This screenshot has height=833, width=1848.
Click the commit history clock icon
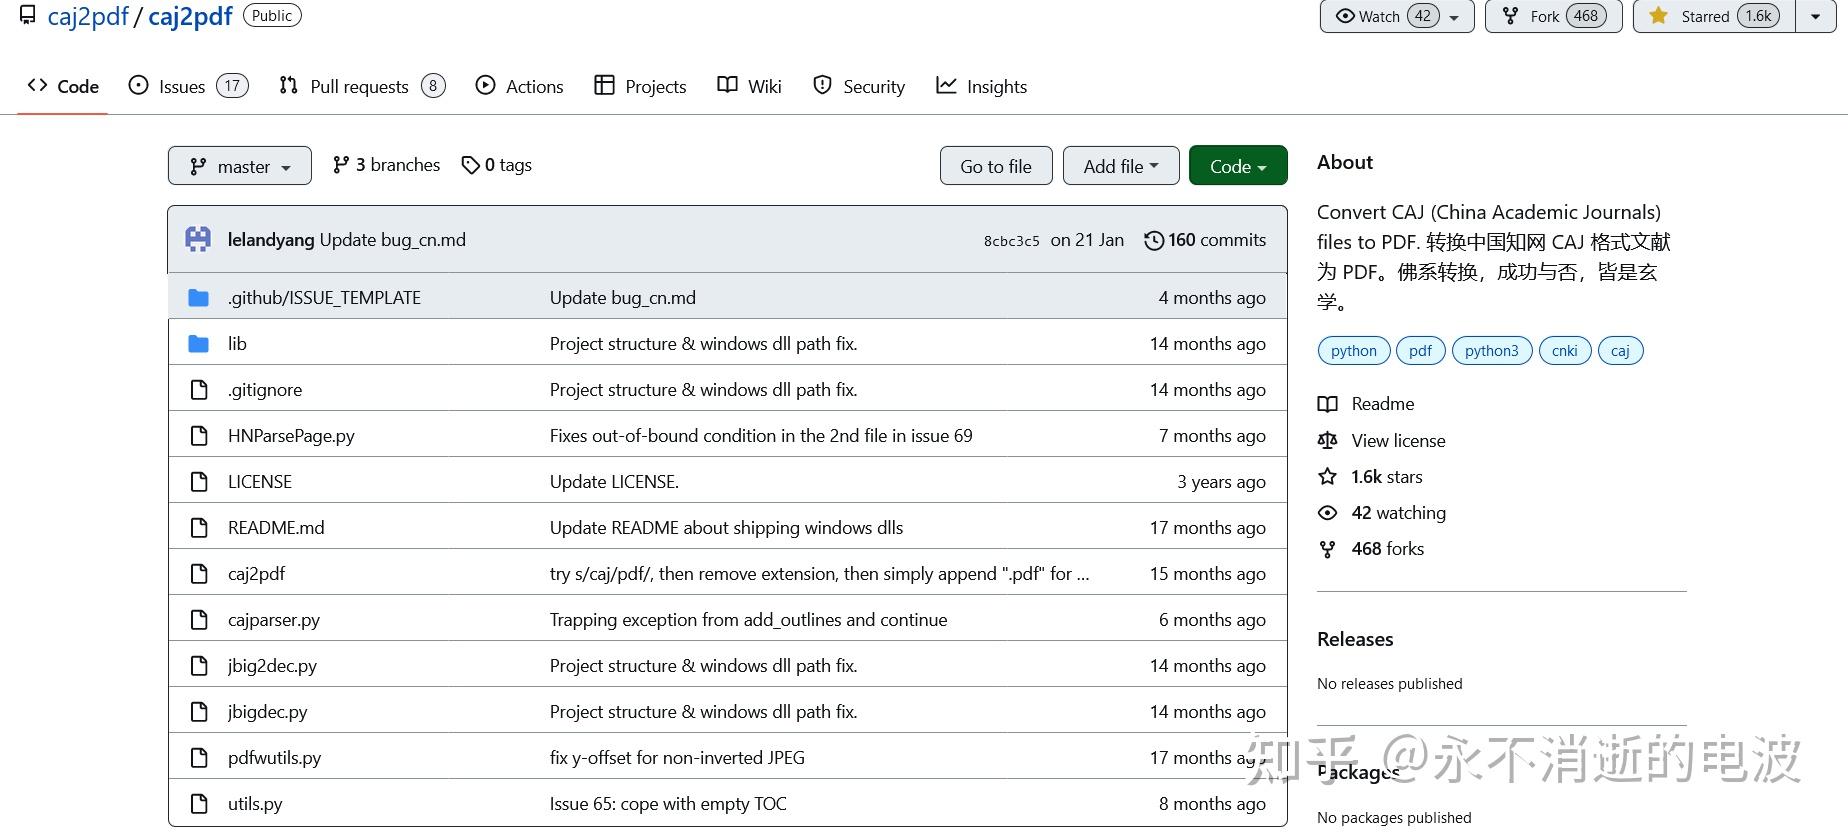1153,240
